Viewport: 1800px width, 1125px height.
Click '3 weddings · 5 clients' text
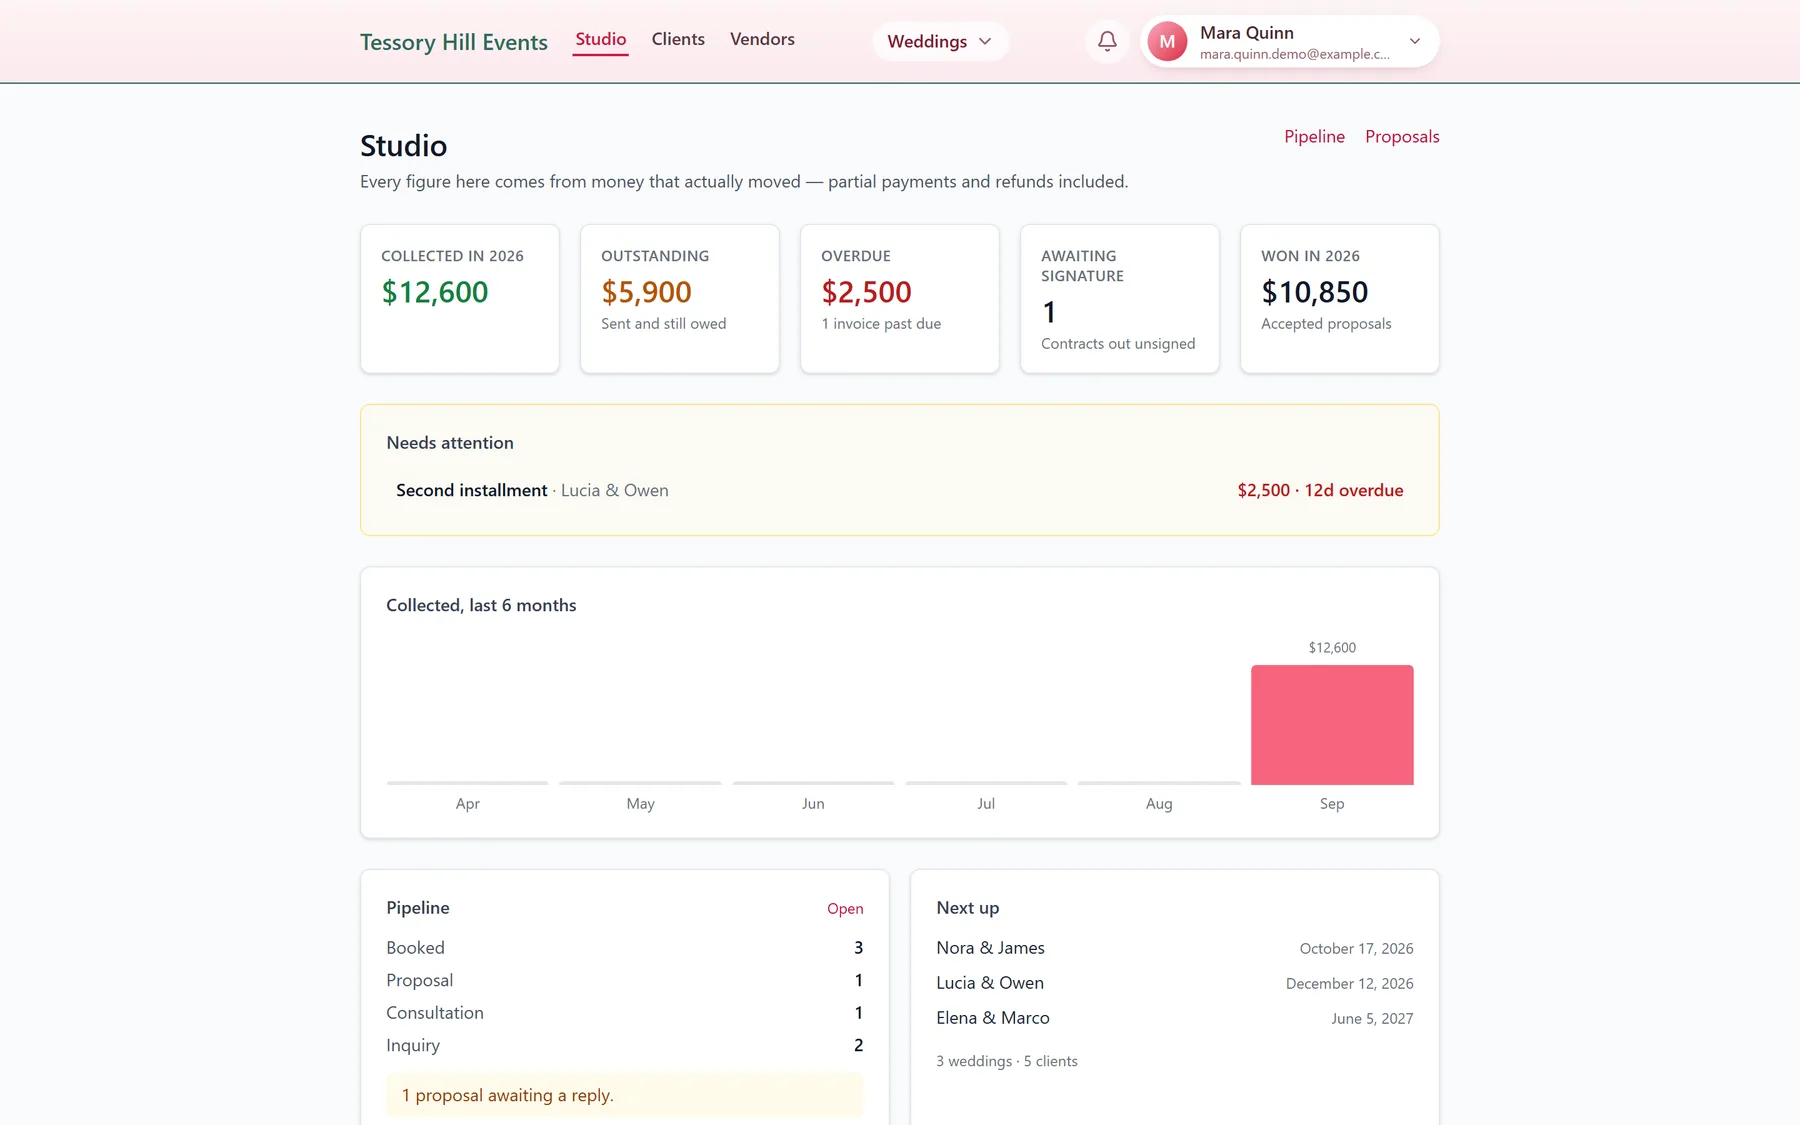[1007, 1061]
